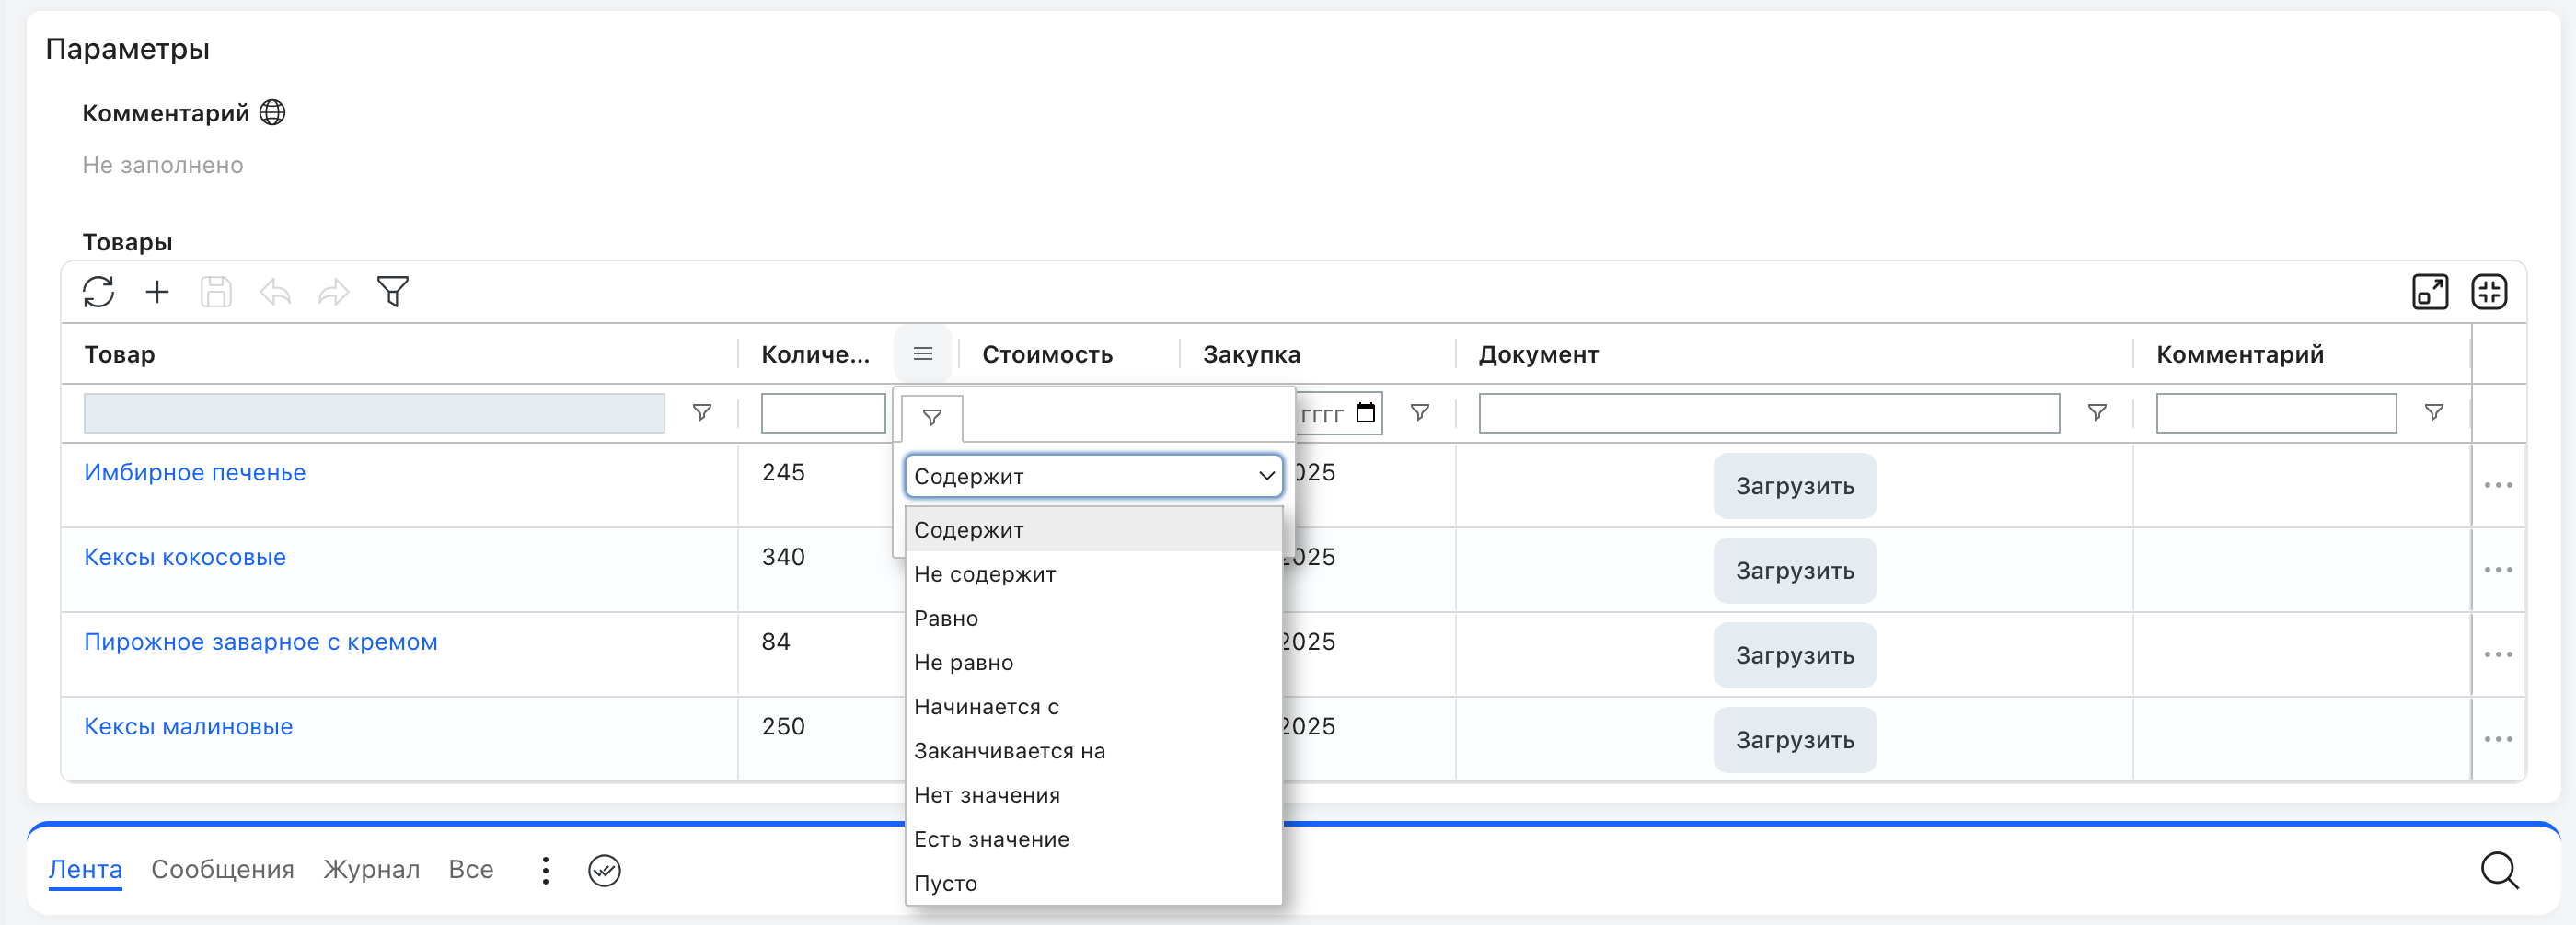Click Загрузить for Имбирное печенье row

(1795, 486)
